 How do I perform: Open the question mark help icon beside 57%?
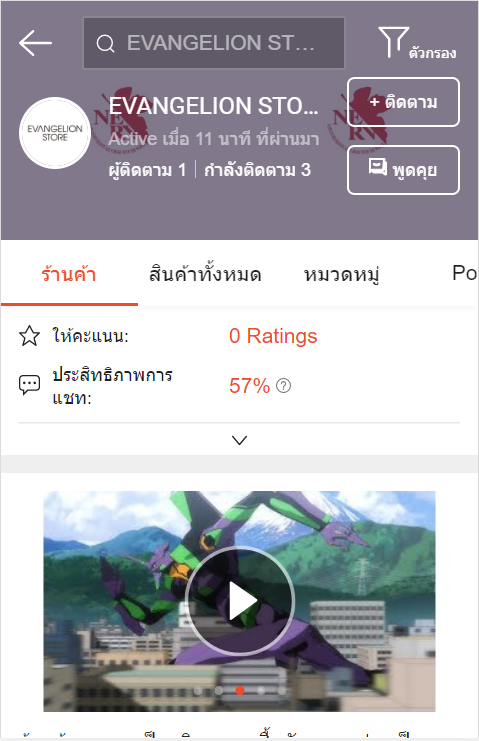pyautogui.click(x=283, y=386)
